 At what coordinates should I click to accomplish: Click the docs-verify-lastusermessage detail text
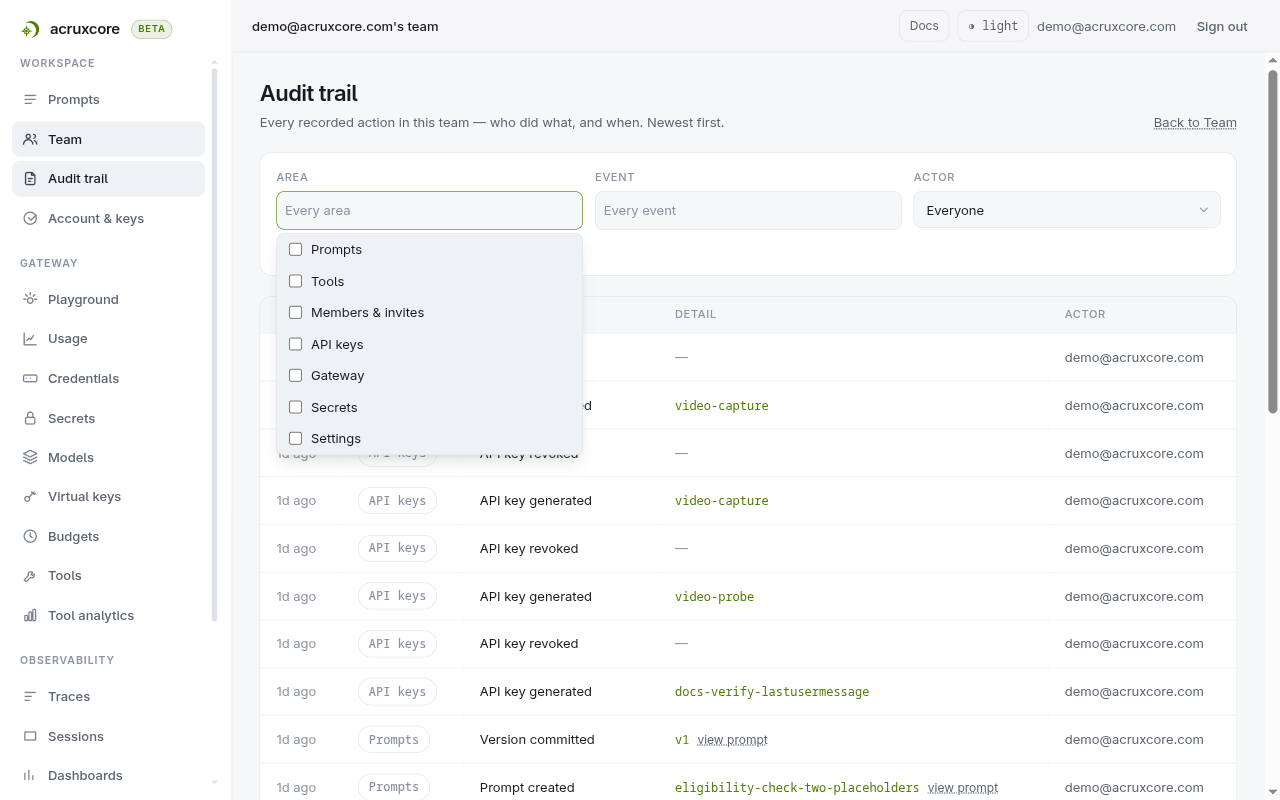click(x=772, y=692)
